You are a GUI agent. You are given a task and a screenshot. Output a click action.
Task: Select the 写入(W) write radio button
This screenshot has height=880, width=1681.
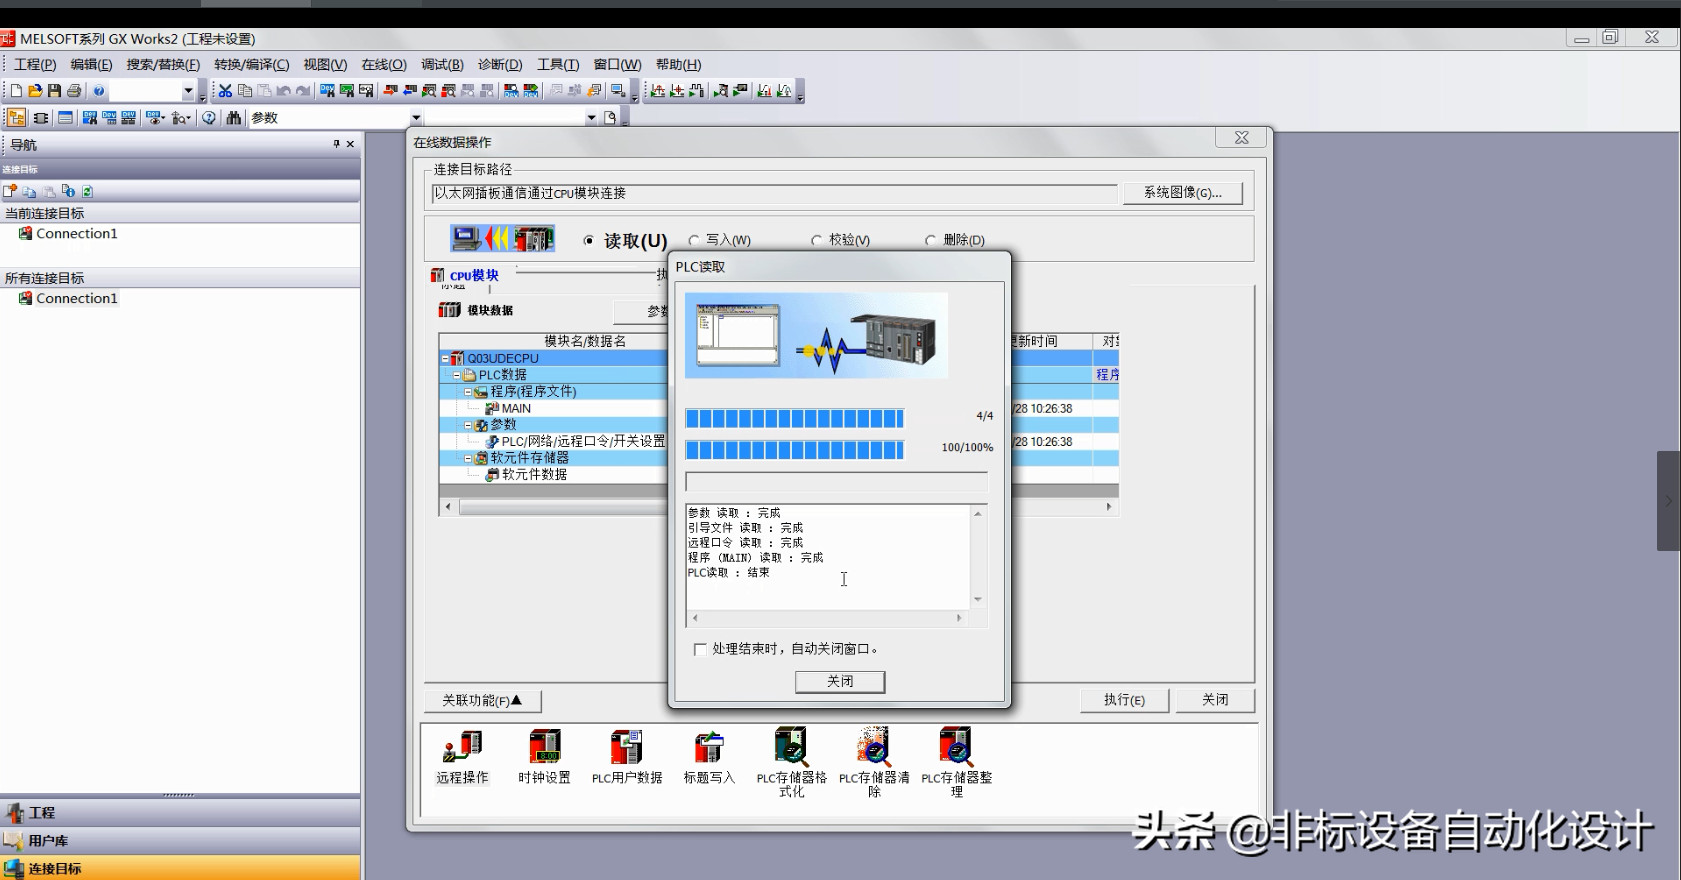click(x=694, y=241)
